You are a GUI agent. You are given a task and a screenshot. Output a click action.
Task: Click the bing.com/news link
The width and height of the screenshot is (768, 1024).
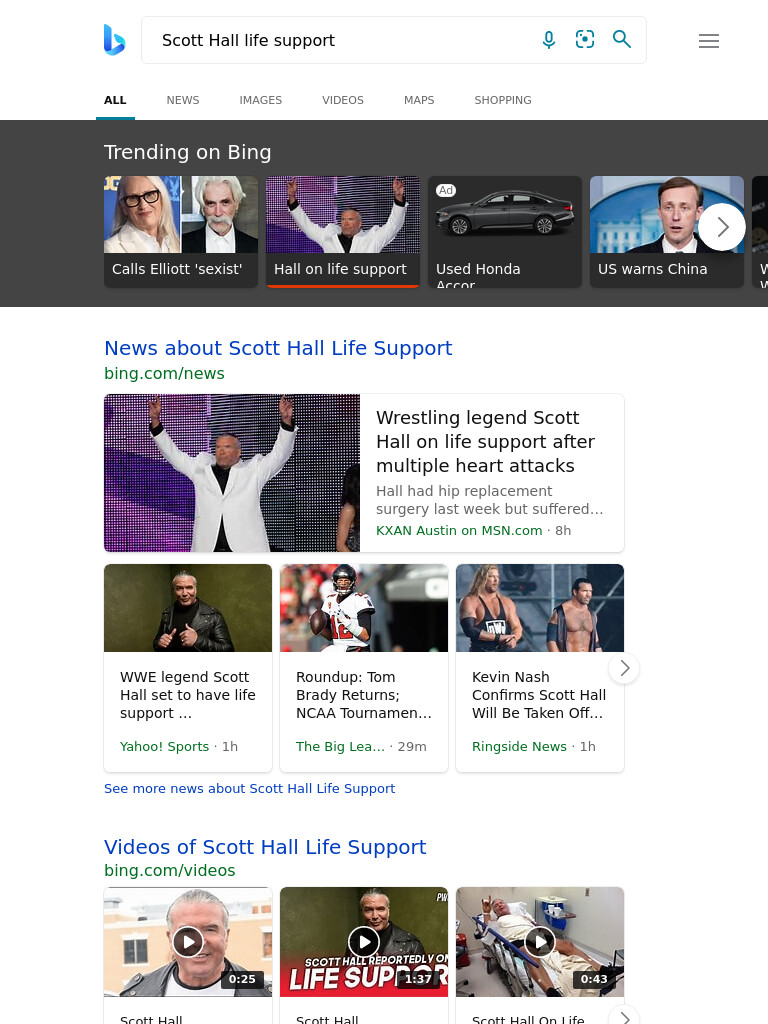click(165, 374)
